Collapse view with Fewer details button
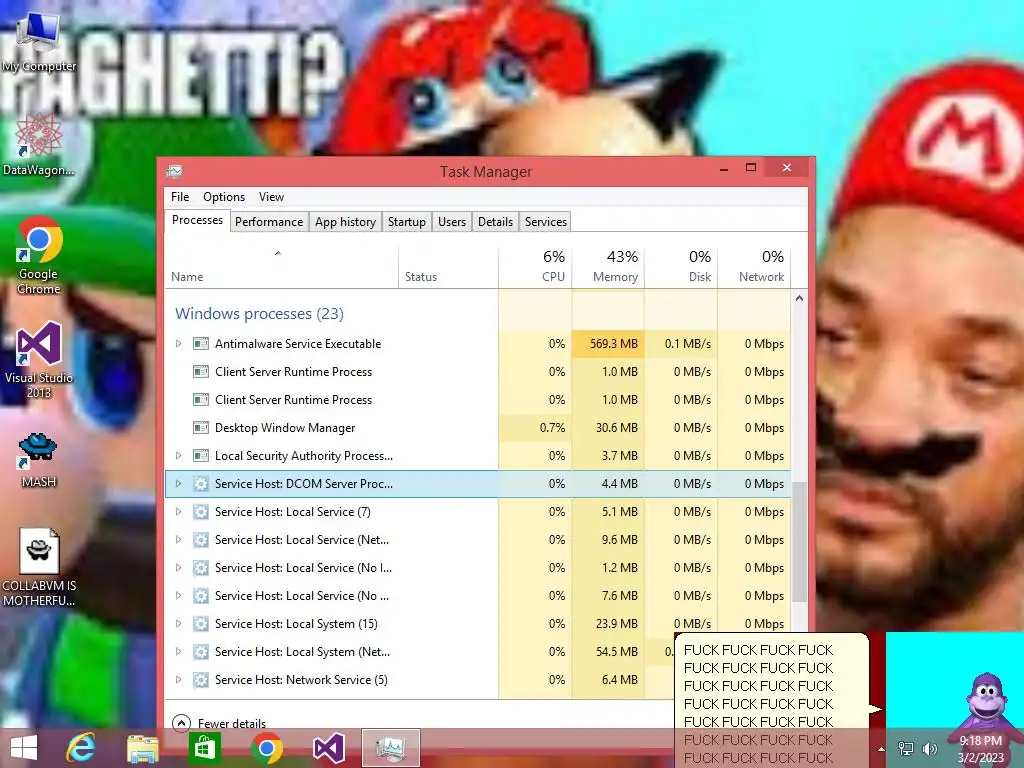The height and width of the screenshot is (768, 1024). click(219, 723)
